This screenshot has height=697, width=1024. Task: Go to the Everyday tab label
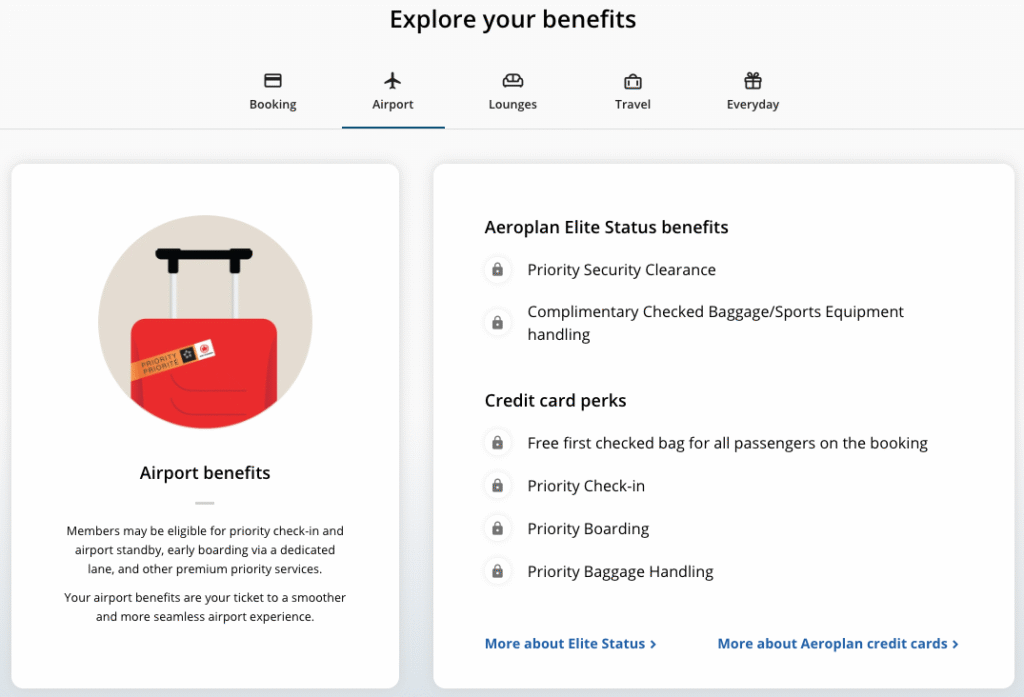[x=753, y=104]
